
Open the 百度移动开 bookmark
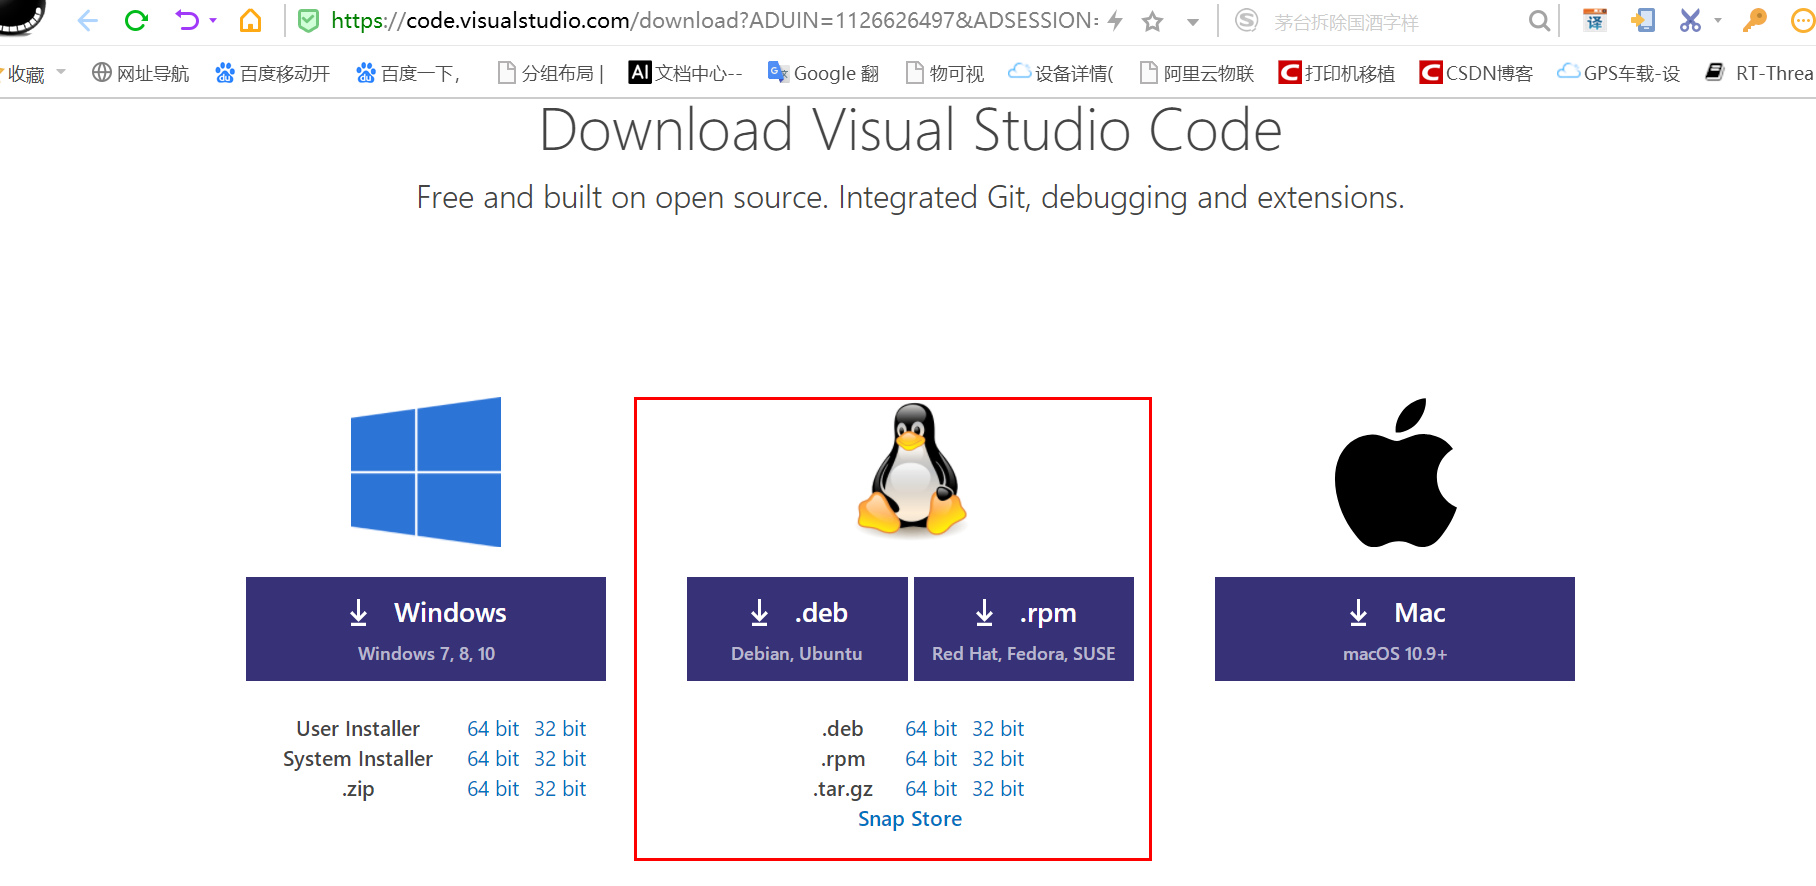(273, 73)
